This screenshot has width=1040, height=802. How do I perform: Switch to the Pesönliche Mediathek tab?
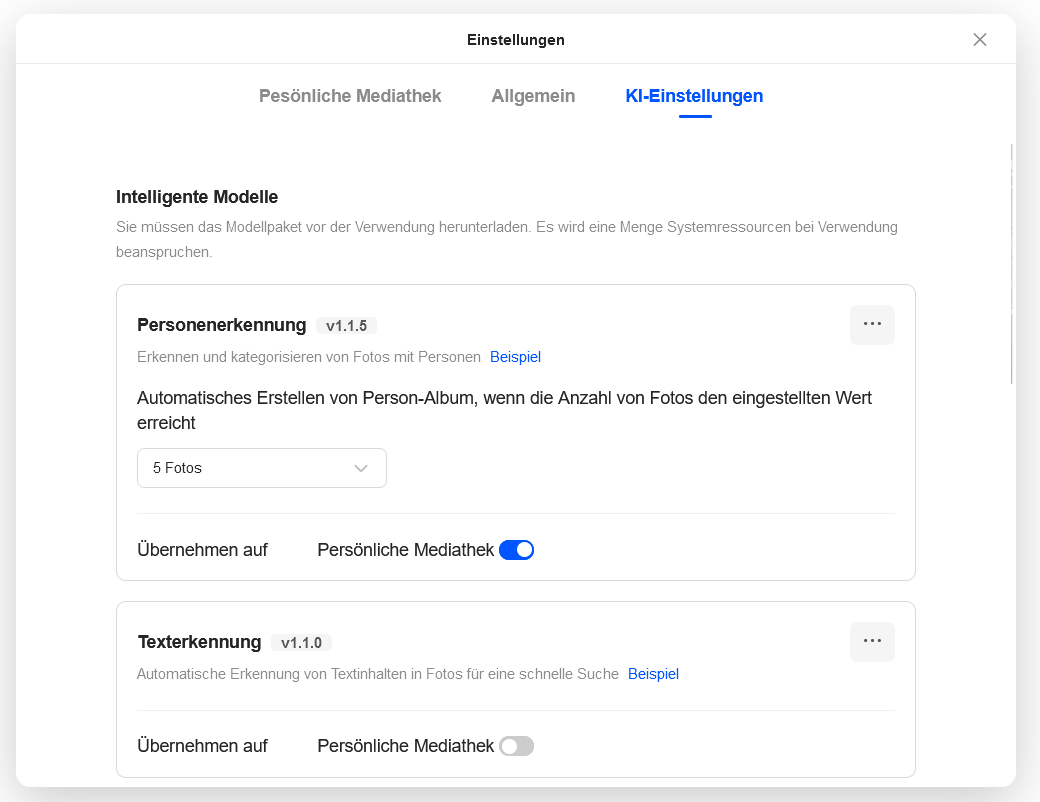click(350, 96)
